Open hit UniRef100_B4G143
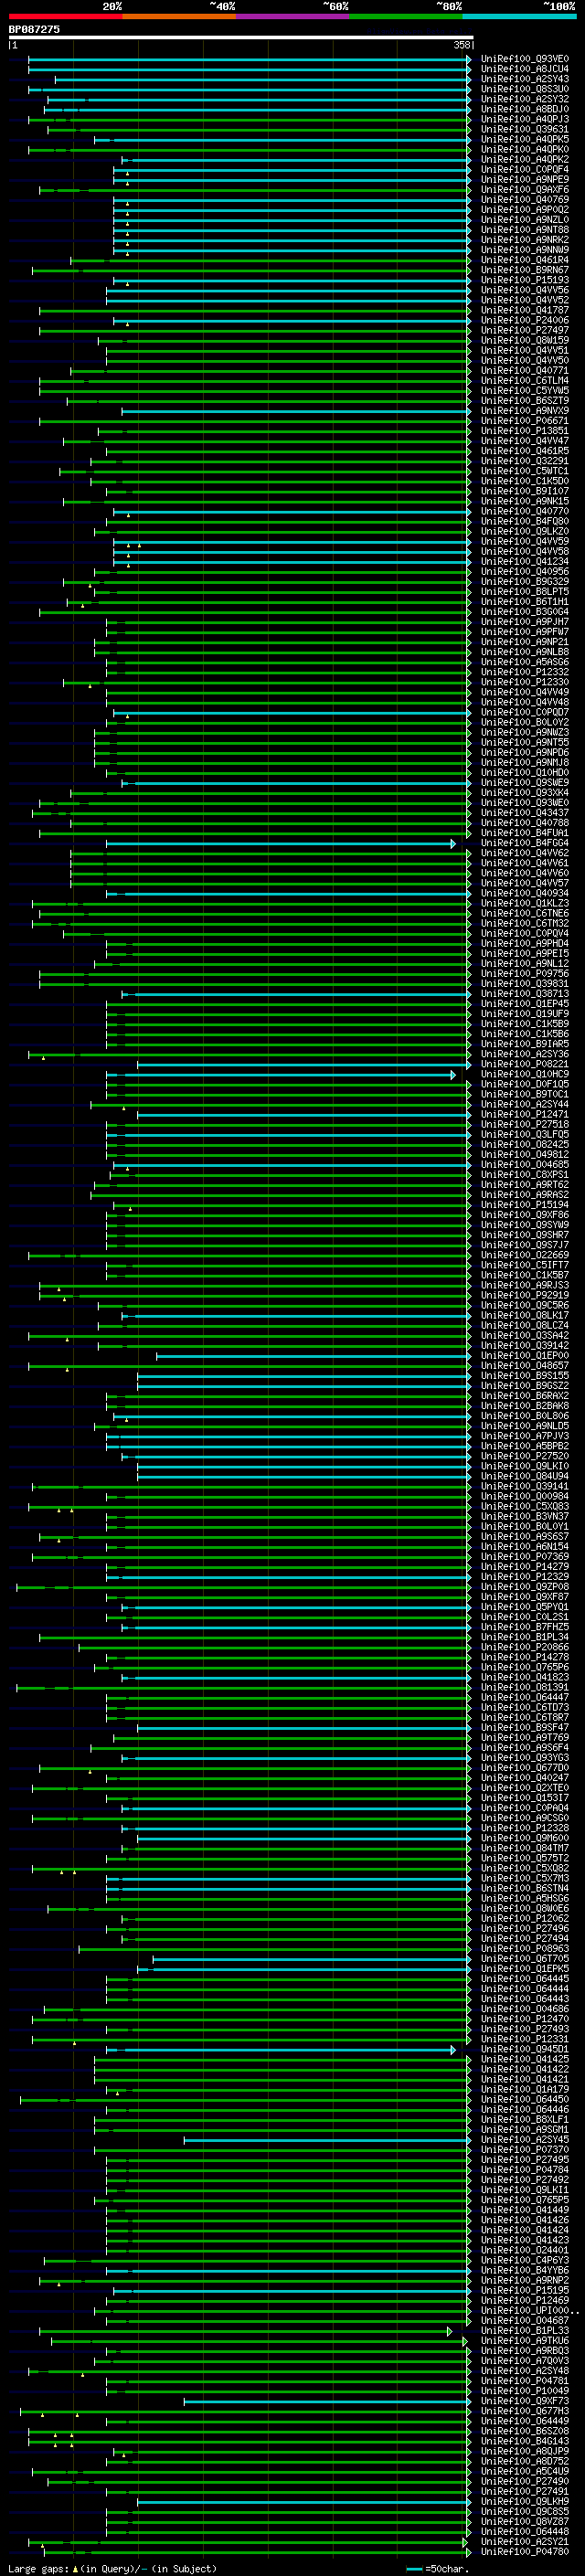 pyautogui.click(x=525, y=2442)
